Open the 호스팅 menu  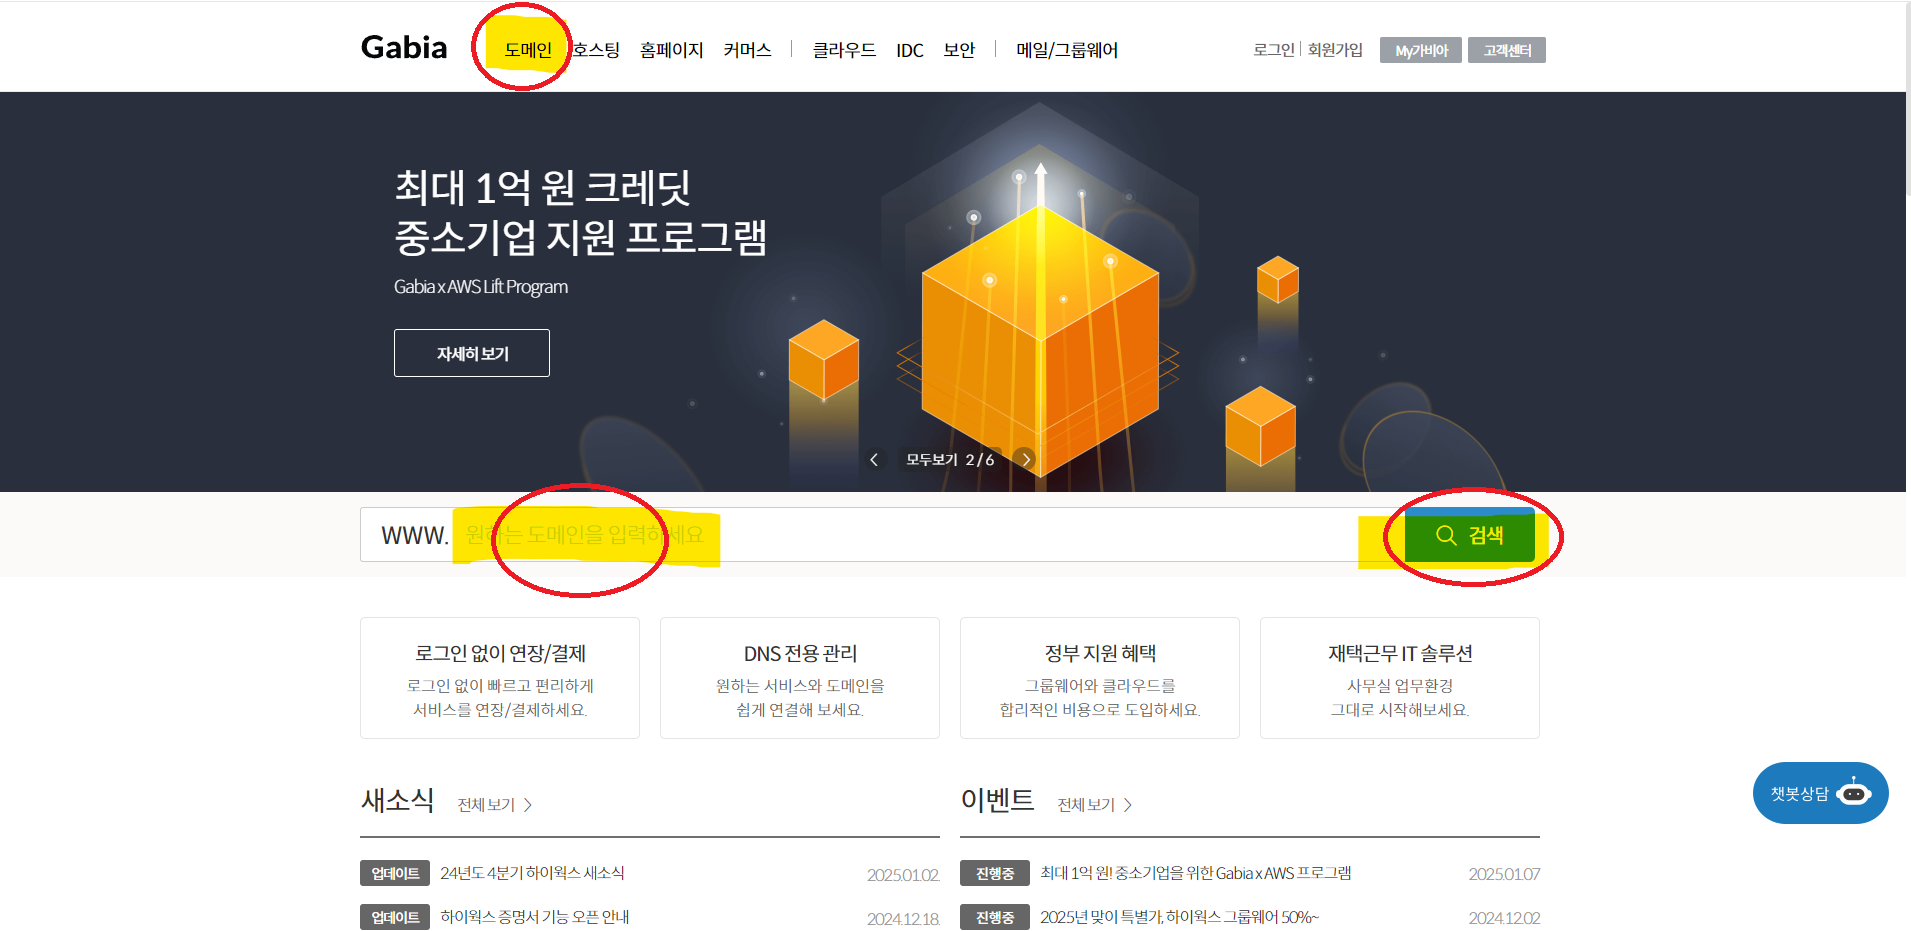click(x=596, y=50)
